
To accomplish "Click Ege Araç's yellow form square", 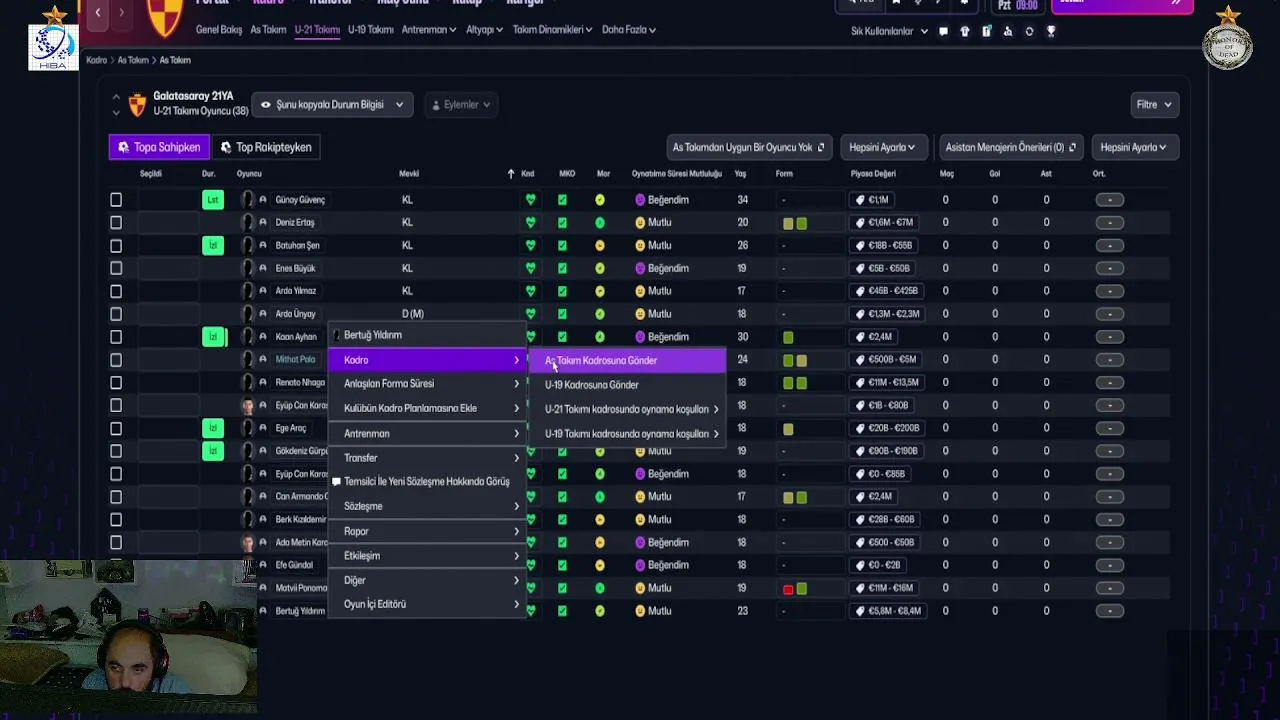I will (x=788, y=429).
